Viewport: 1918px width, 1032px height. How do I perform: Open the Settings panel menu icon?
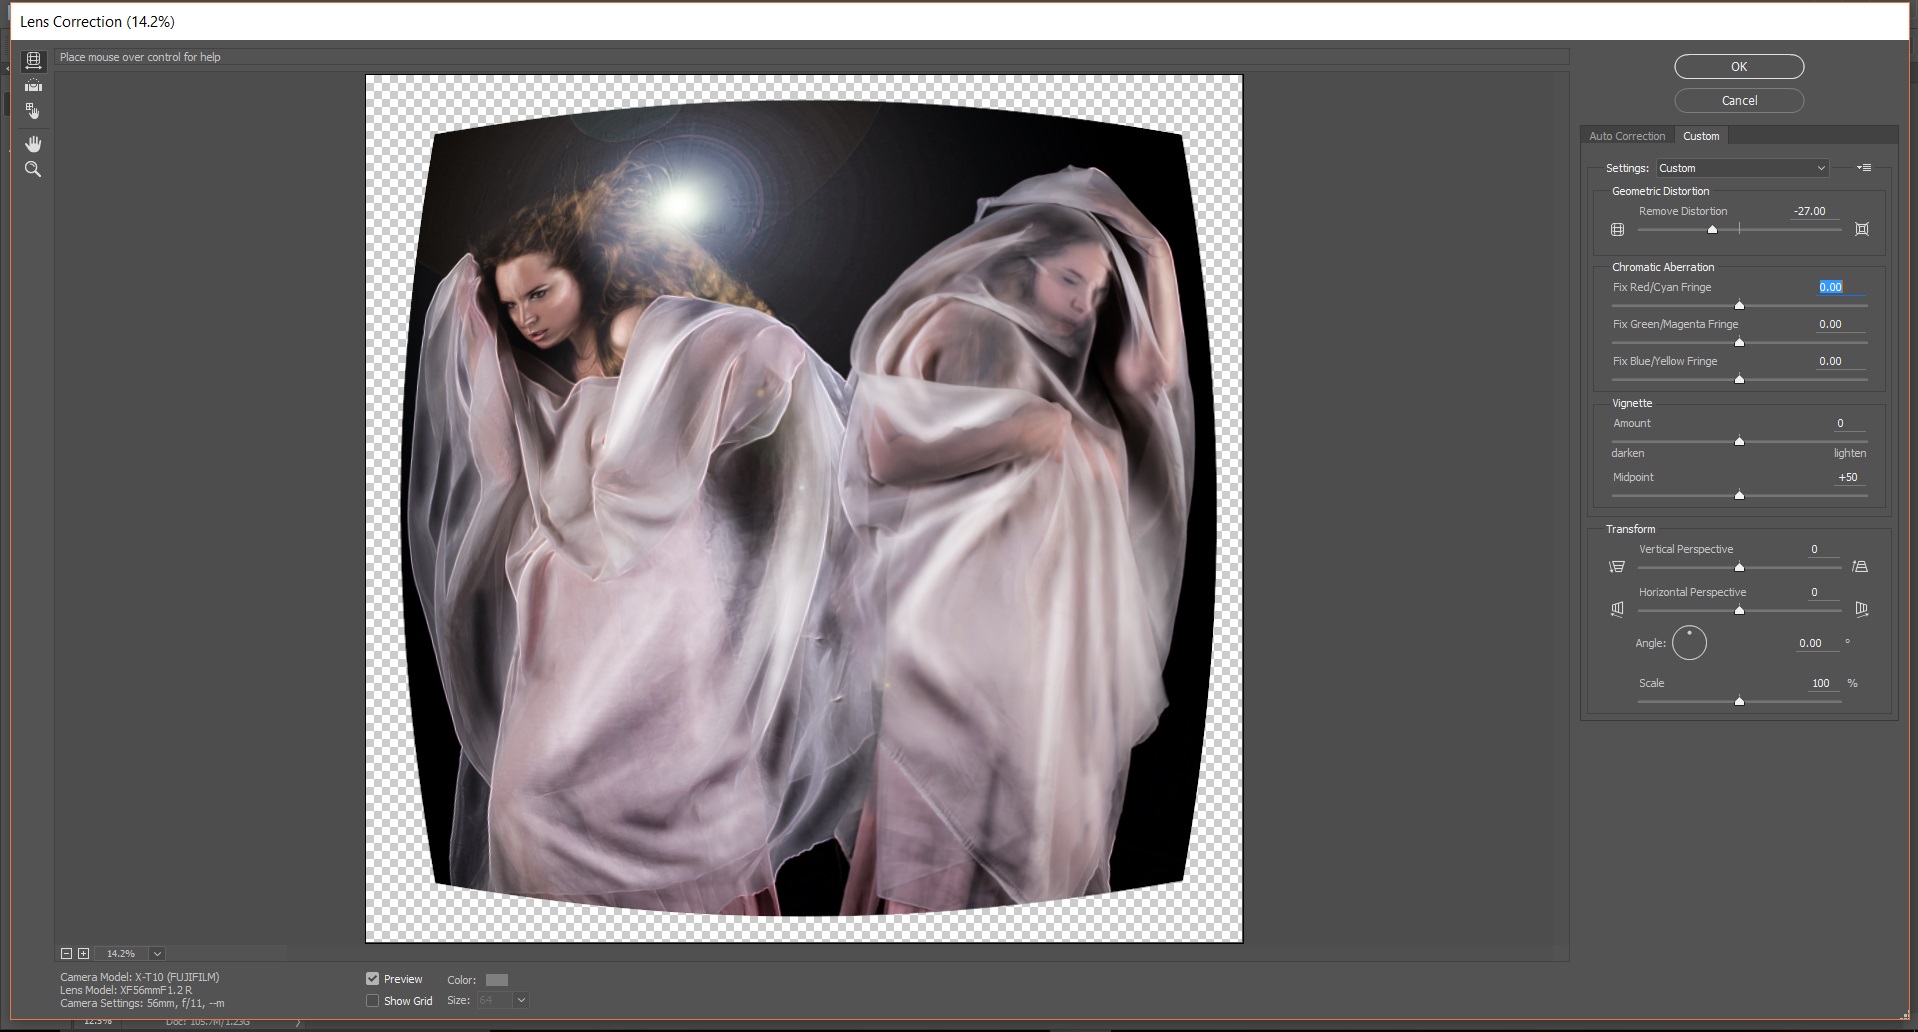(x=1864, y=168)
